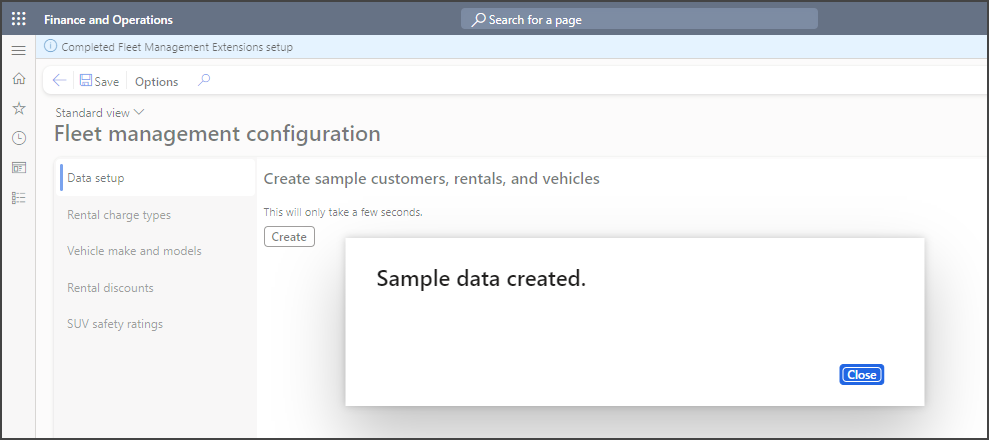Click the info icon in notification bar
Image resolution: width=989 pixels, height=440 pixels.
(51, 46)
